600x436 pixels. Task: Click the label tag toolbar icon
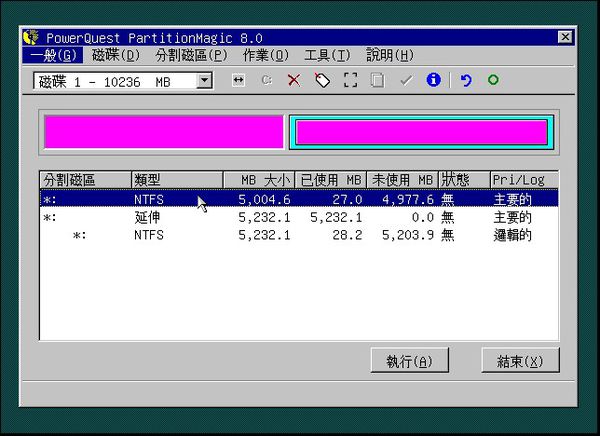pos(321,81)
